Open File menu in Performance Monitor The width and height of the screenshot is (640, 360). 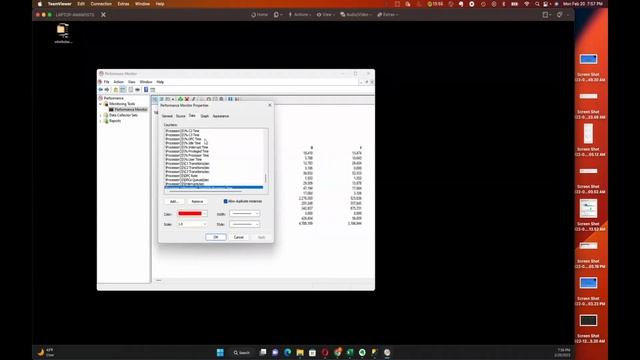pyautogui.click(x=107, y=82)
